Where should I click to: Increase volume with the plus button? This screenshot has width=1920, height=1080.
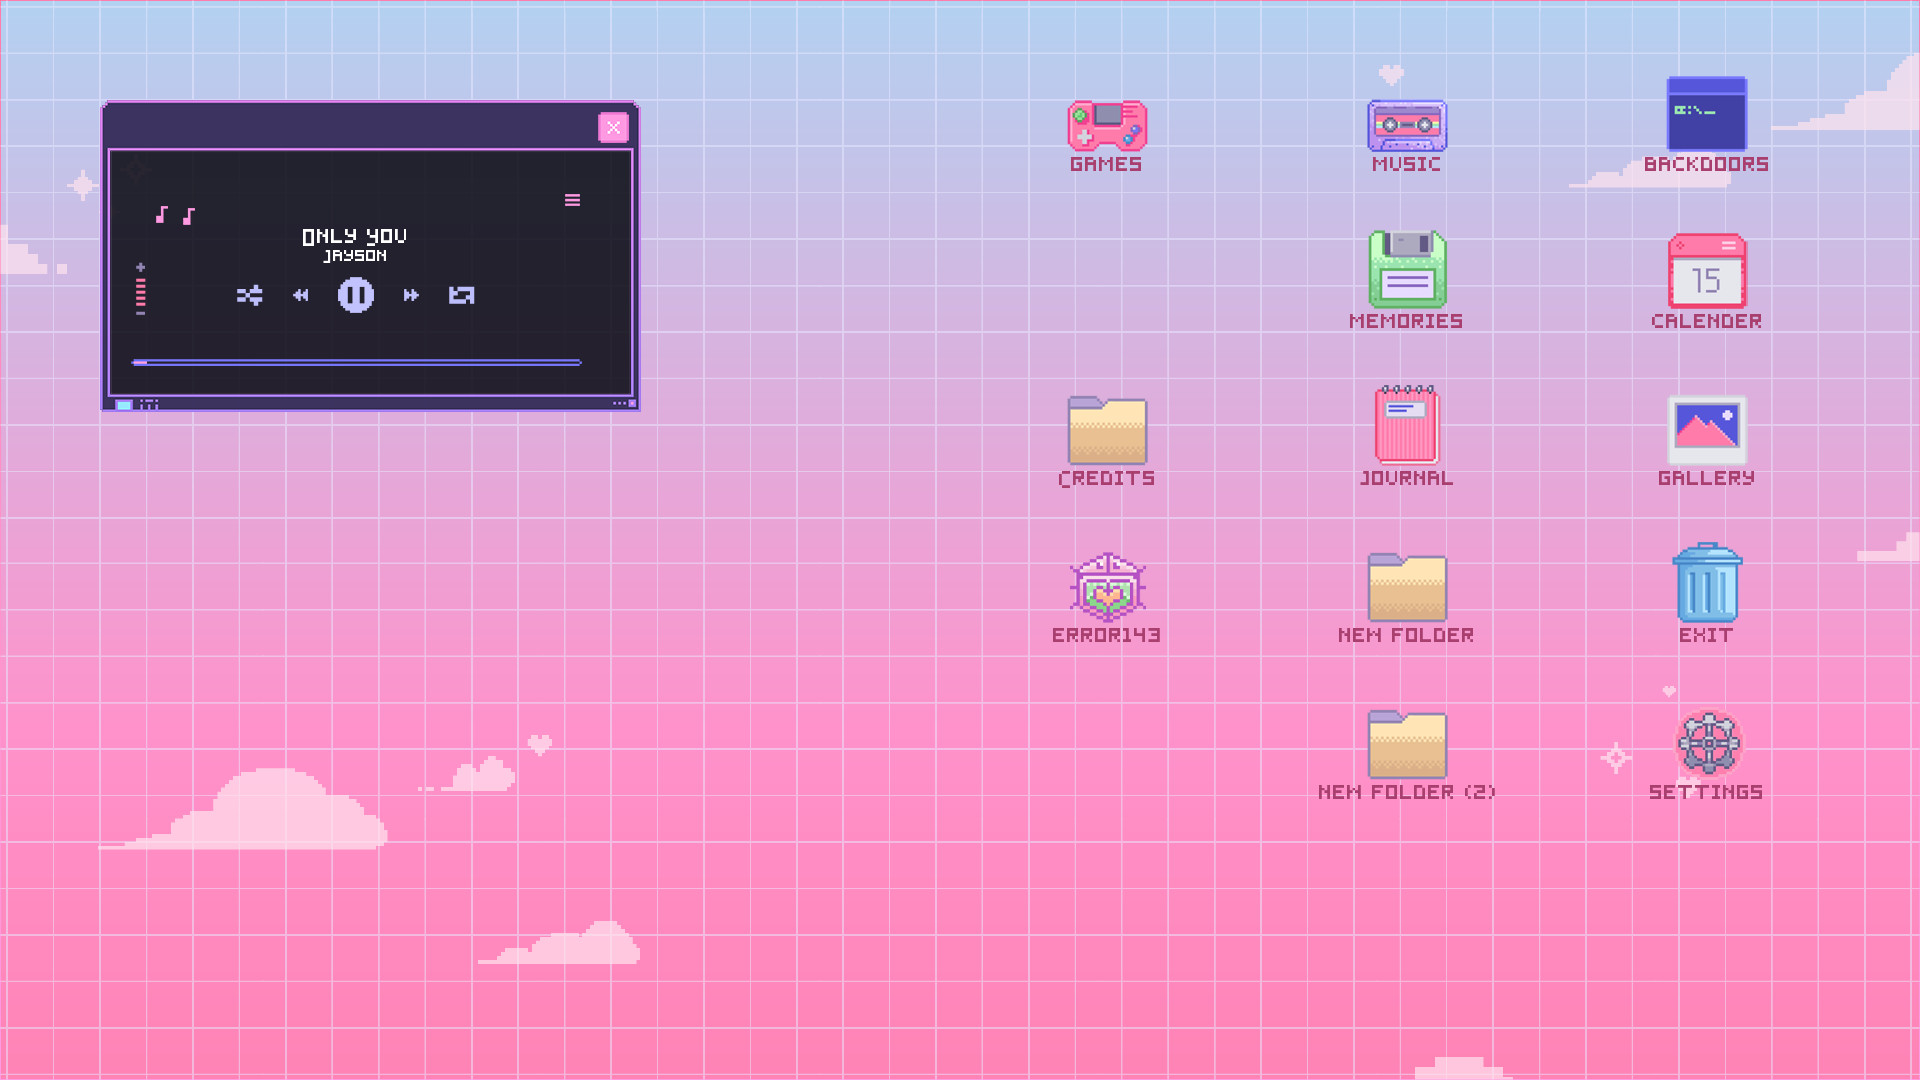click(141, 266)
